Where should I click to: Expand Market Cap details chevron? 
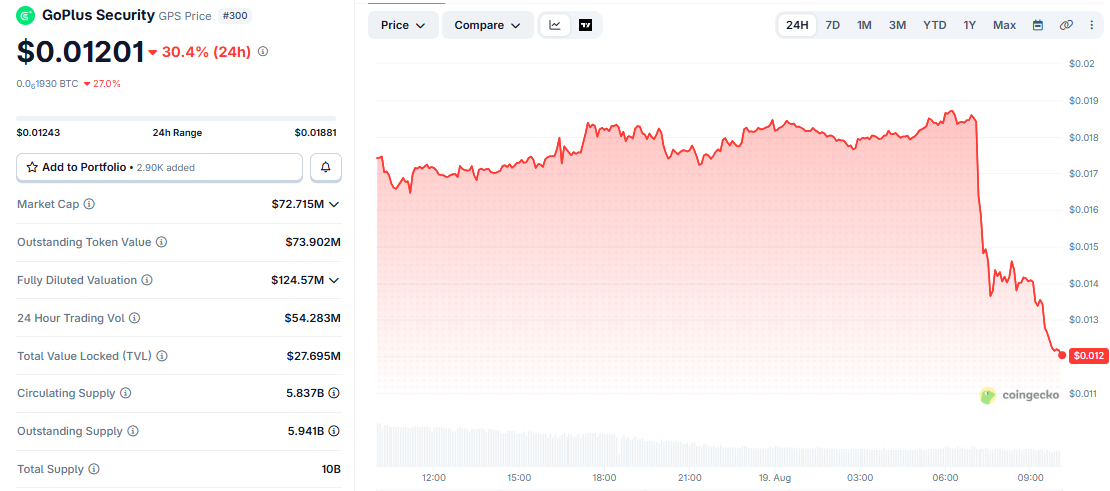pos(335,204)
